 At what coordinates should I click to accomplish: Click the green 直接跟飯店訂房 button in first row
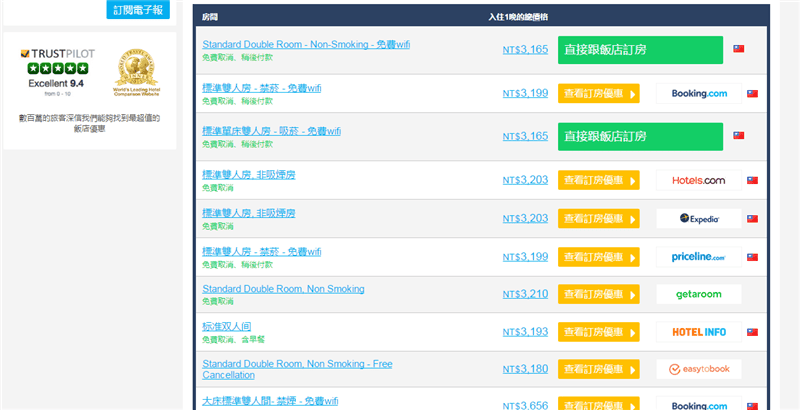(x=640, y=50)
